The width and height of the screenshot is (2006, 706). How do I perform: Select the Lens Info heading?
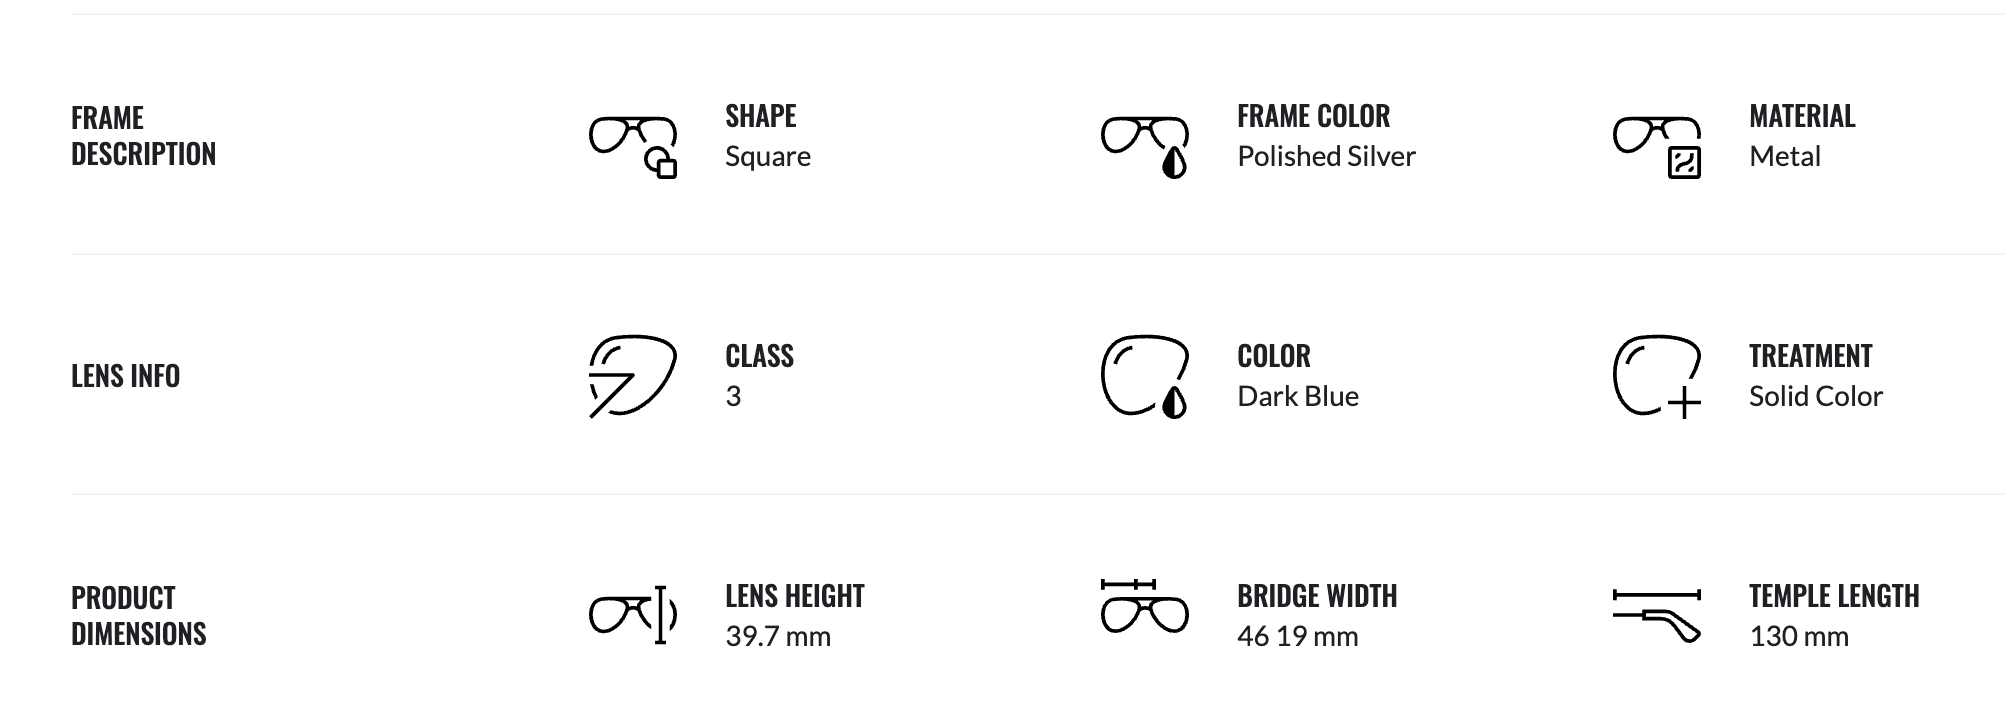pos(125,376)
